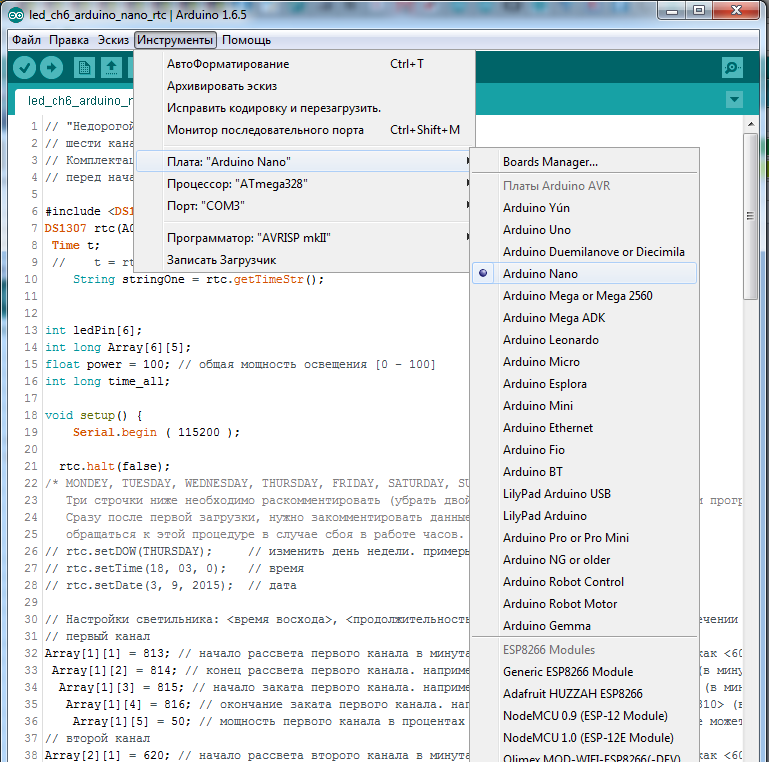This screenshot has width=769, height=762.
Task: Click the Arduino logo in title bar
Action: [x=15, y=14]
